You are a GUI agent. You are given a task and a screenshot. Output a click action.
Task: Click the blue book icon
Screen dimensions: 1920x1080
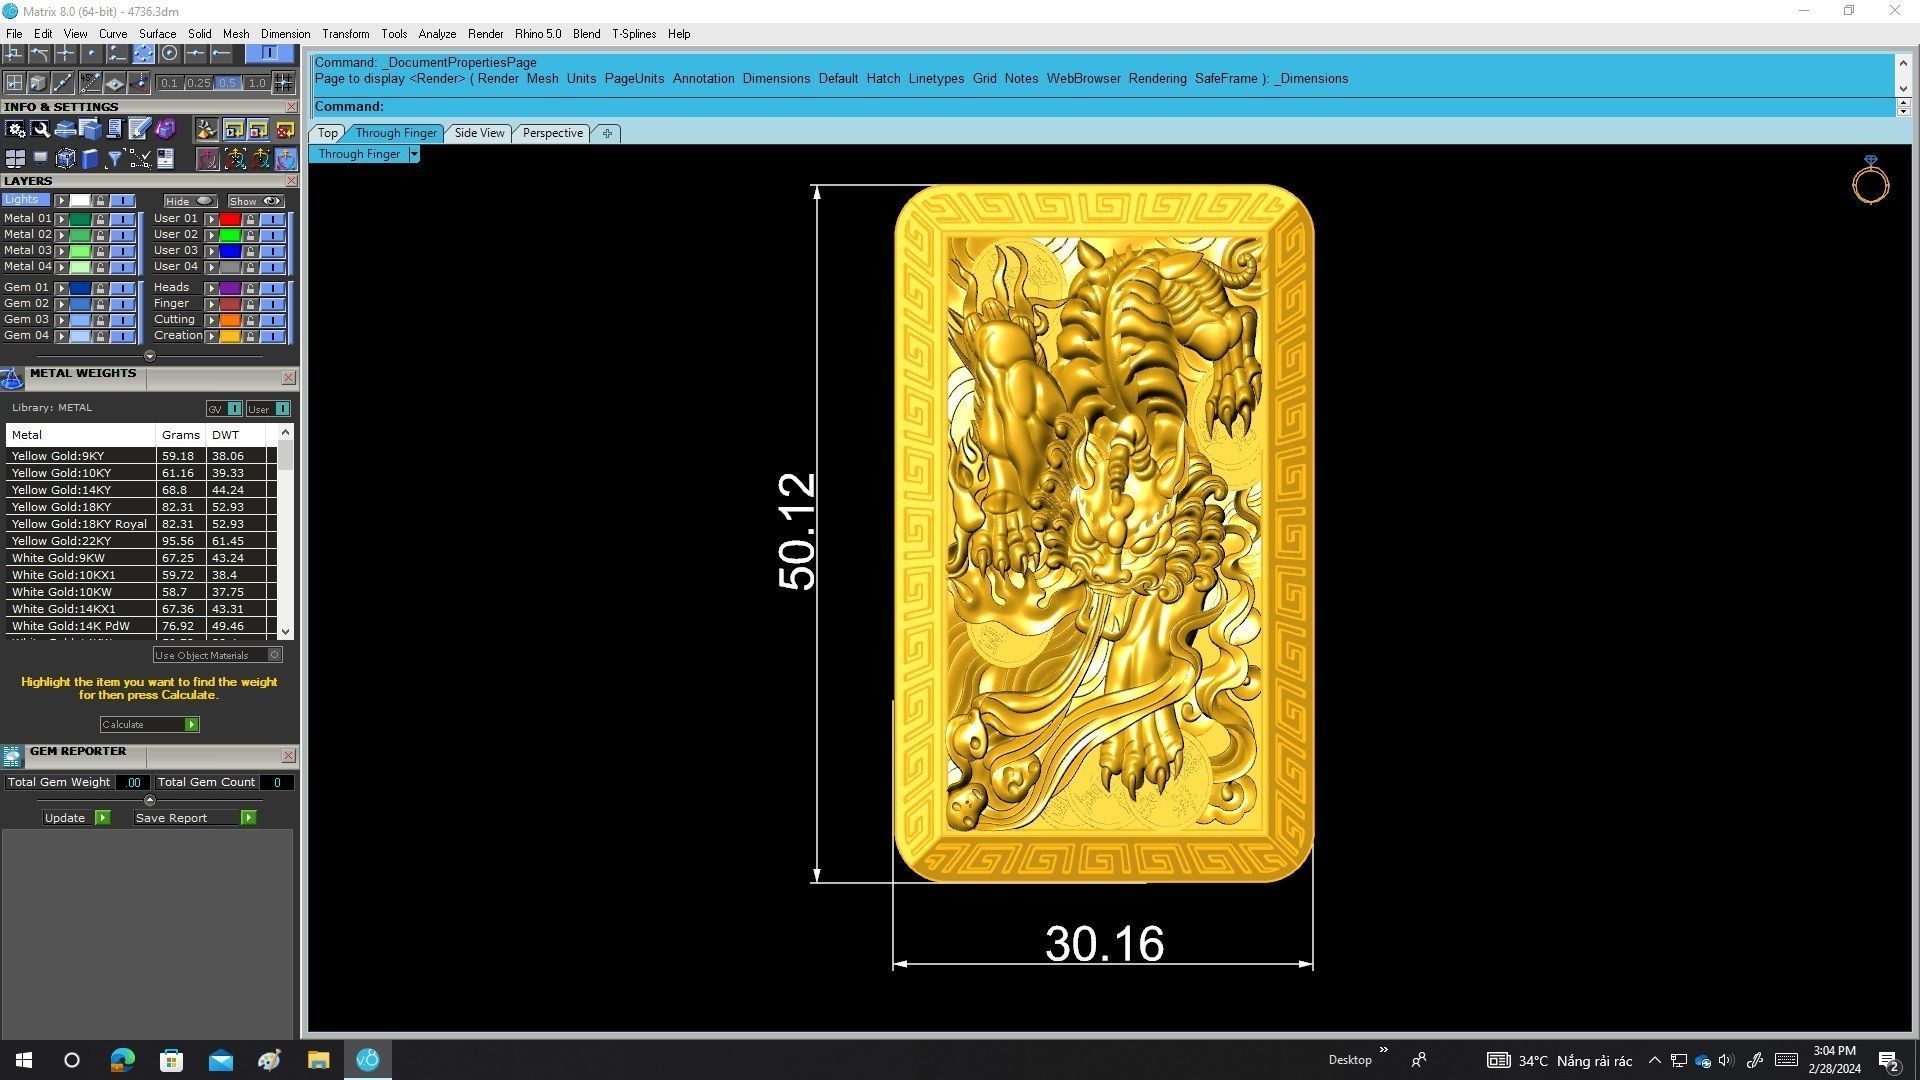coord(90,159)
